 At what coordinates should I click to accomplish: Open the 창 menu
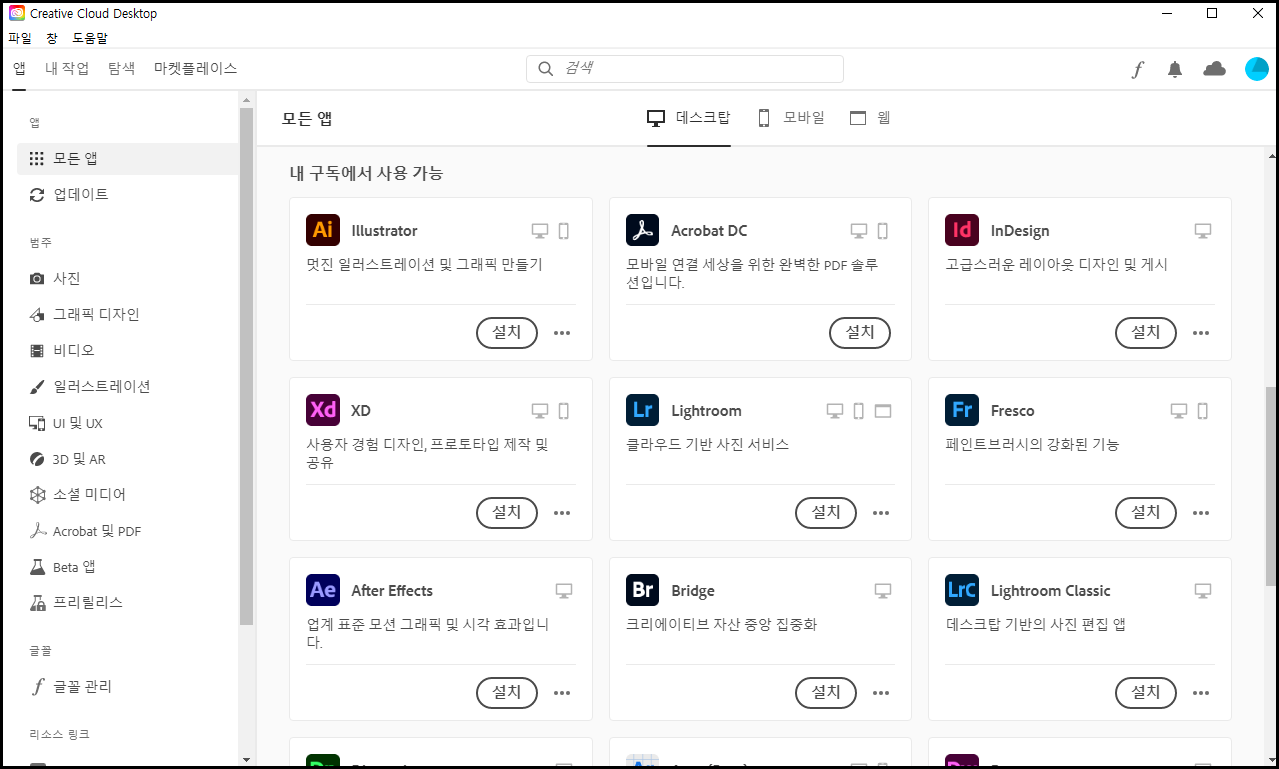coord(52,38)
